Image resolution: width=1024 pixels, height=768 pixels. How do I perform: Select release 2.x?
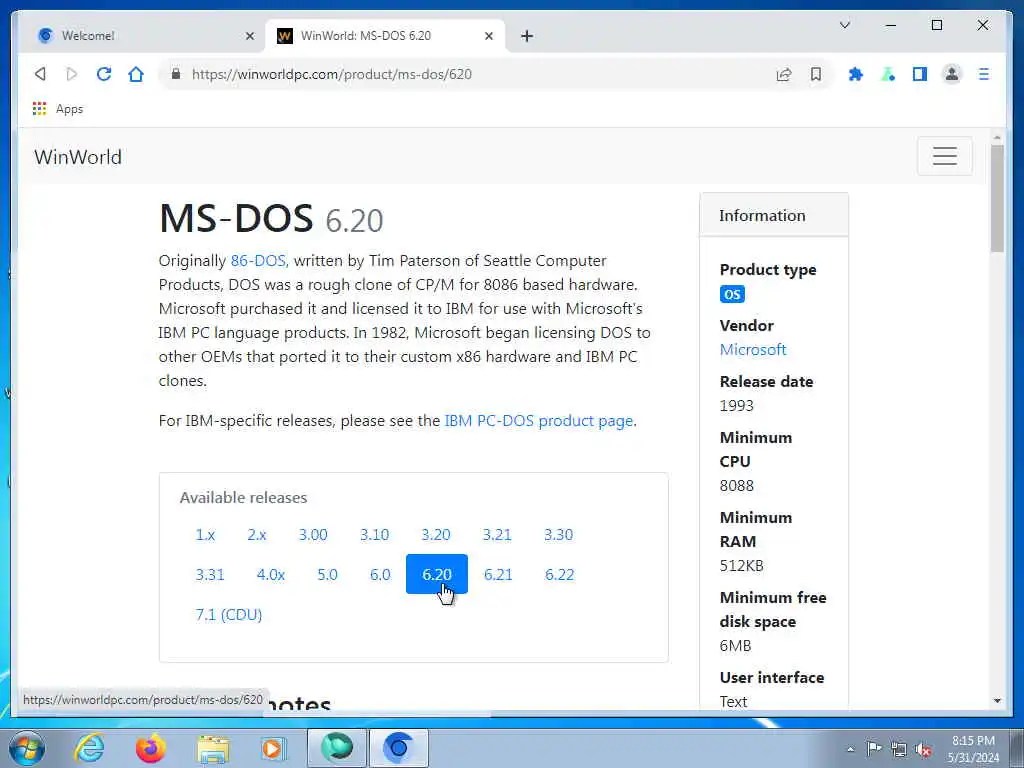click(257, 534)
